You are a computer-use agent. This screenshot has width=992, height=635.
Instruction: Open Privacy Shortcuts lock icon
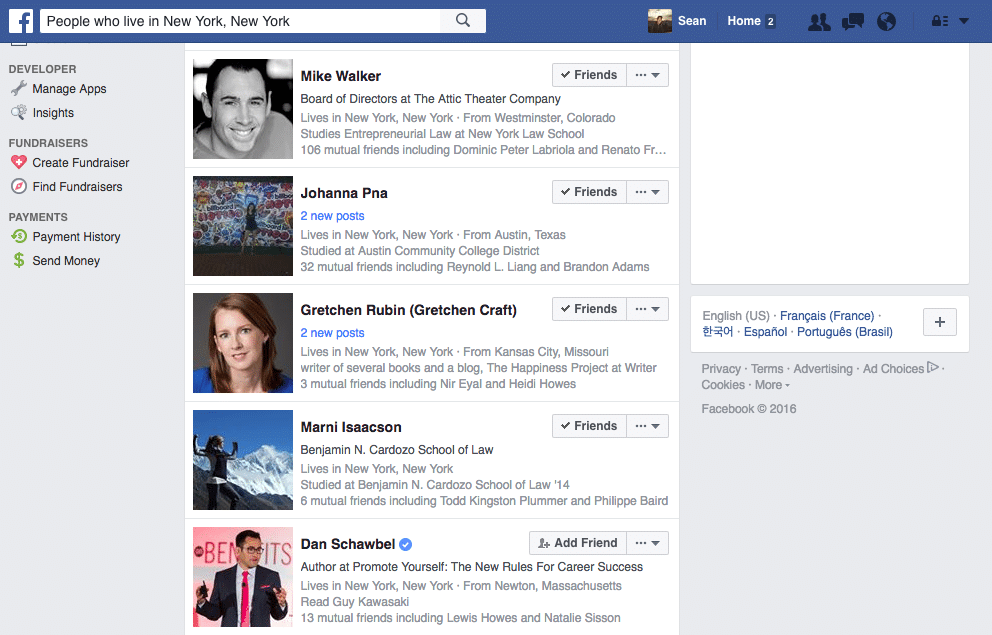point(939,21)
